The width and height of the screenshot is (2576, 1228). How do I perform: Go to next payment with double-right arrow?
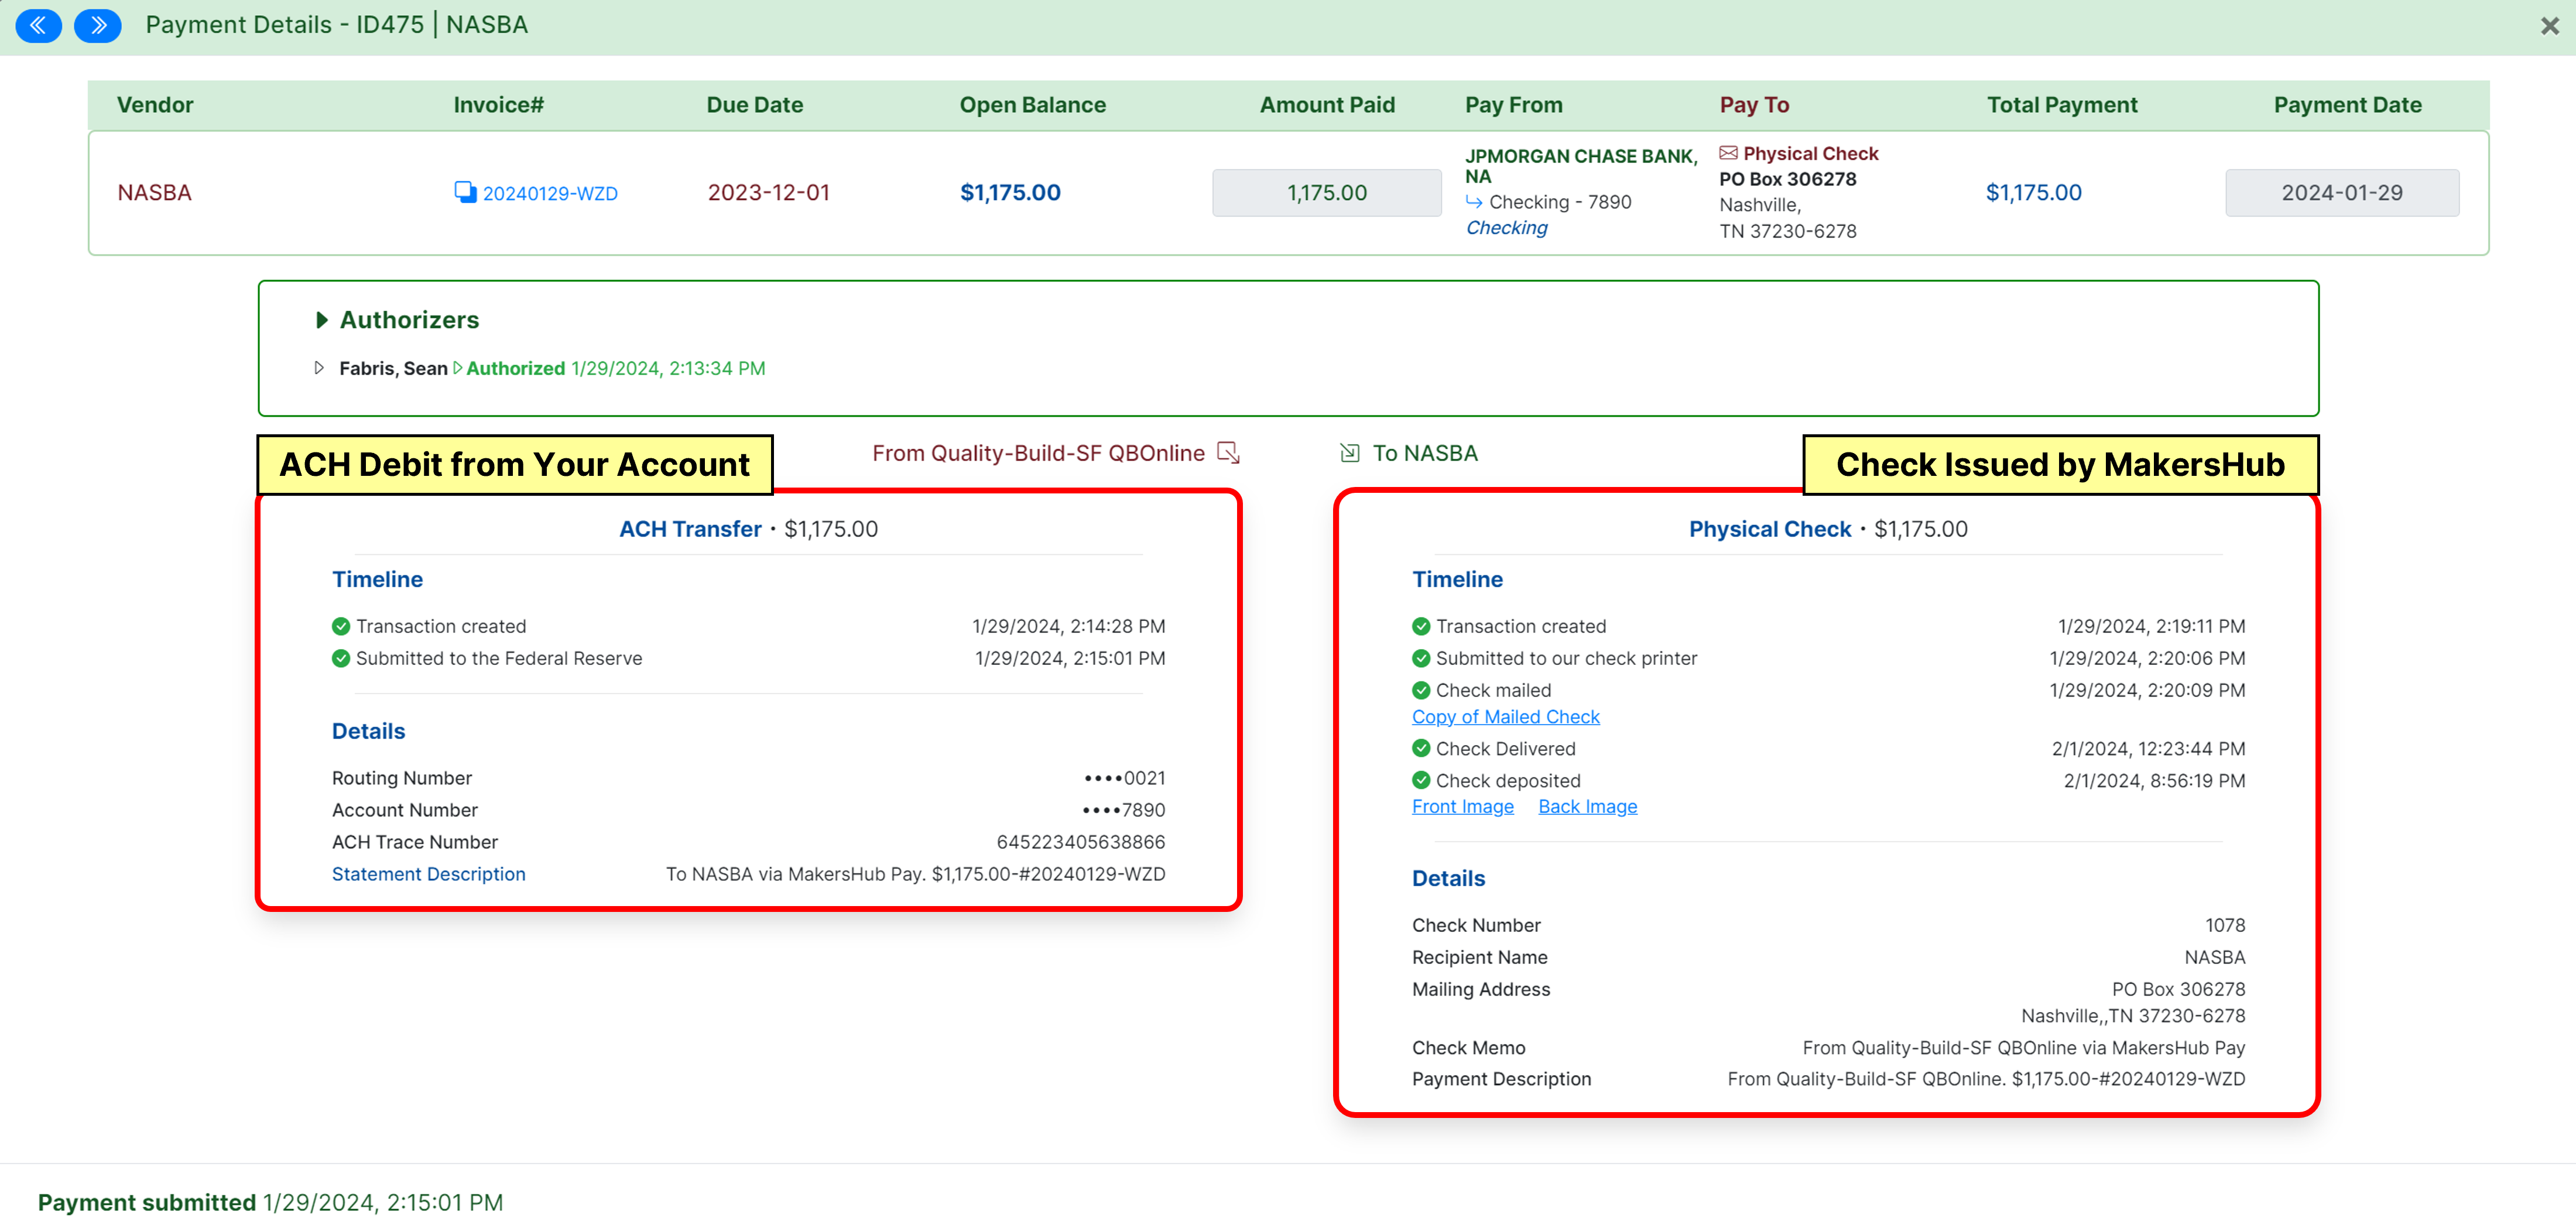pos(98,25)
